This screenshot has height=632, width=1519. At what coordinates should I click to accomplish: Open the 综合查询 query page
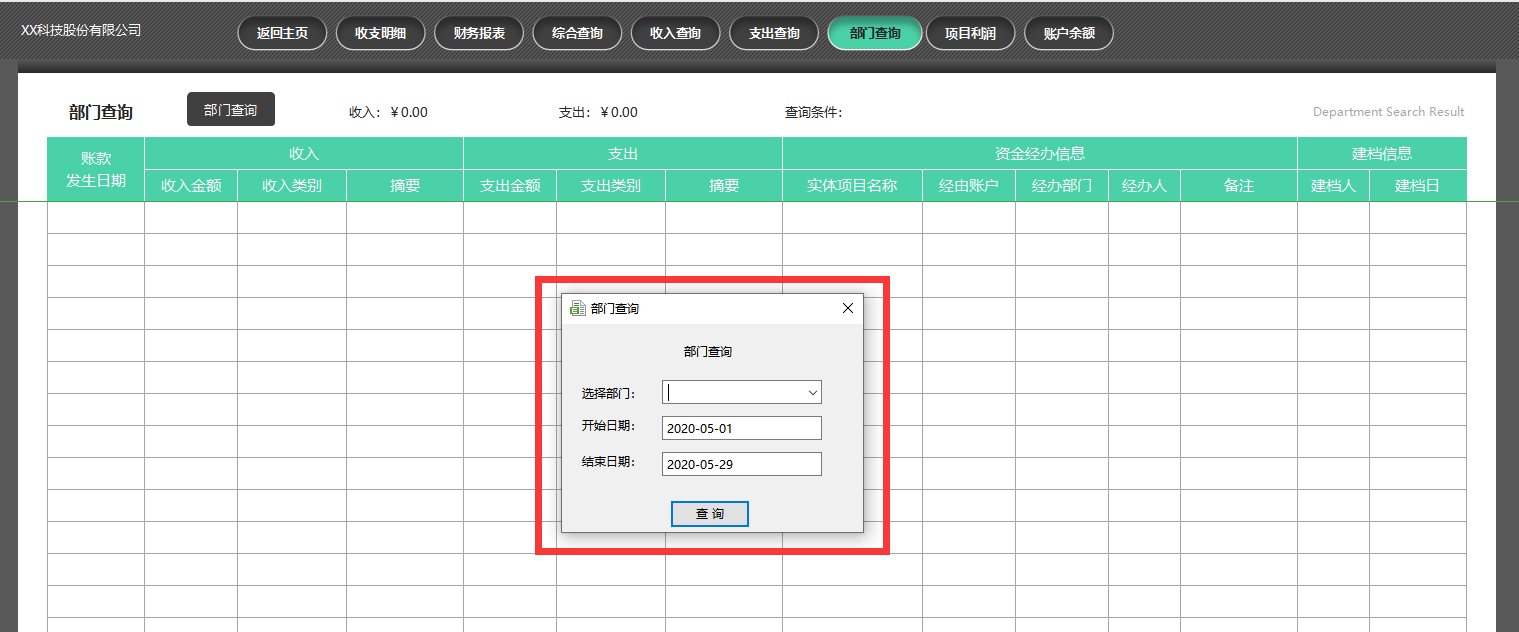[577, 32]
